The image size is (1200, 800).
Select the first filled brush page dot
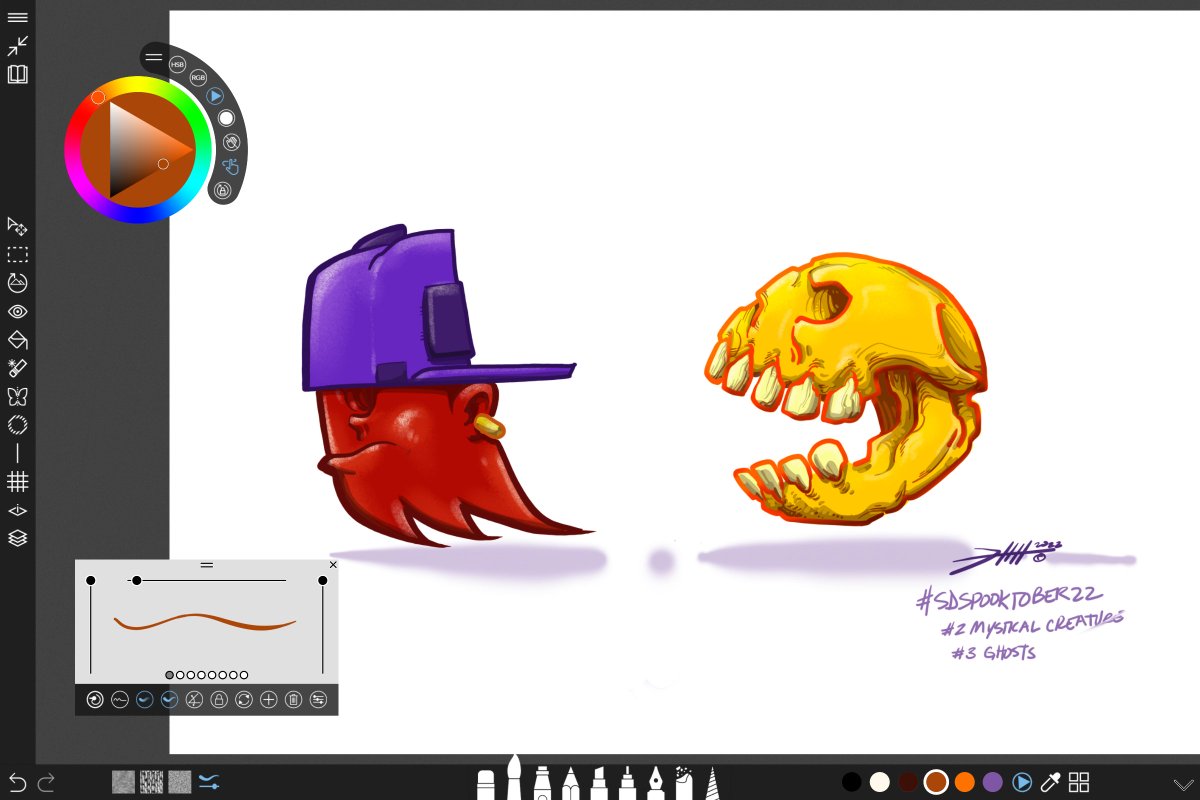tap(169, 675)
